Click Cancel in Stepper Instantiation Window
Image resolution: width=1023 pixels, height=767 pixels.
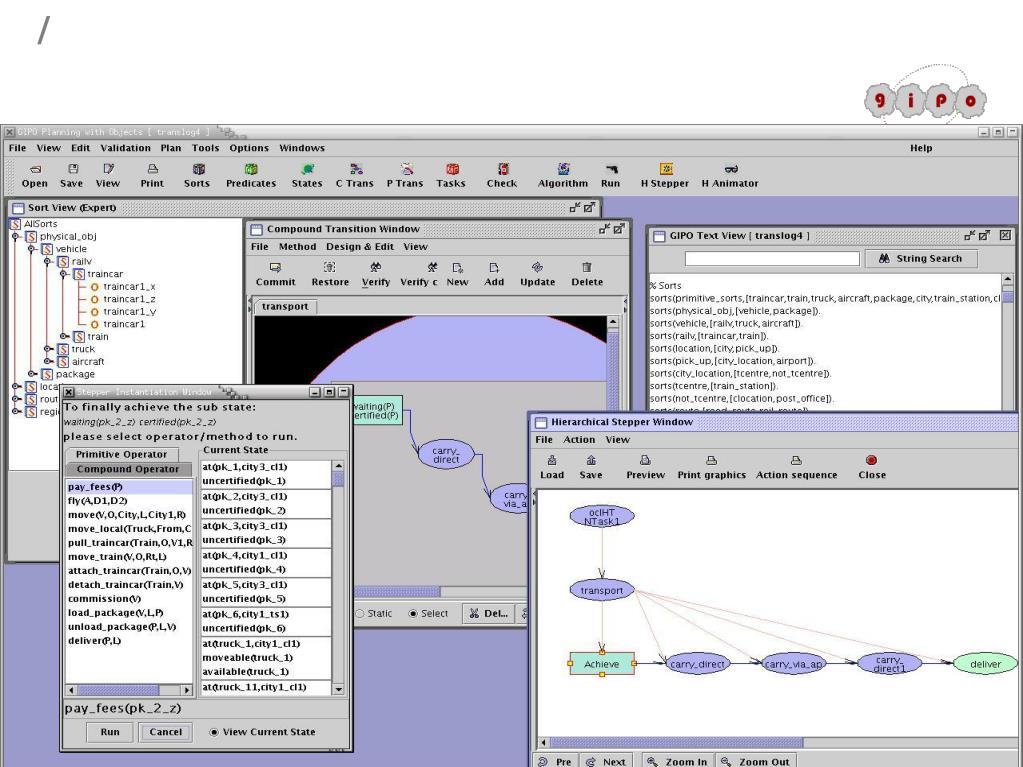pos(166,732)
